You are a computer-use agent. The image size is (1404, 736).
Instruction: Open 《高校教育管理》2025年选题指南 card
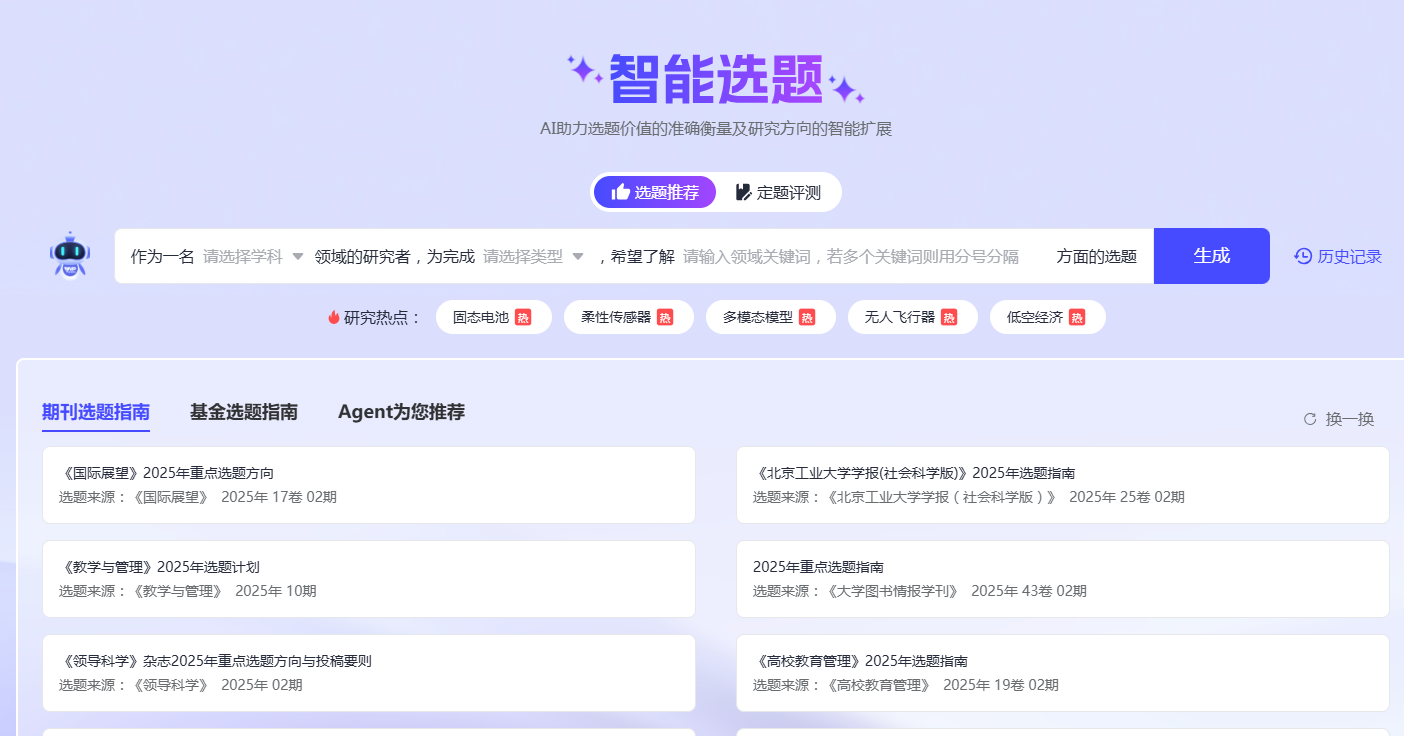1062,673
